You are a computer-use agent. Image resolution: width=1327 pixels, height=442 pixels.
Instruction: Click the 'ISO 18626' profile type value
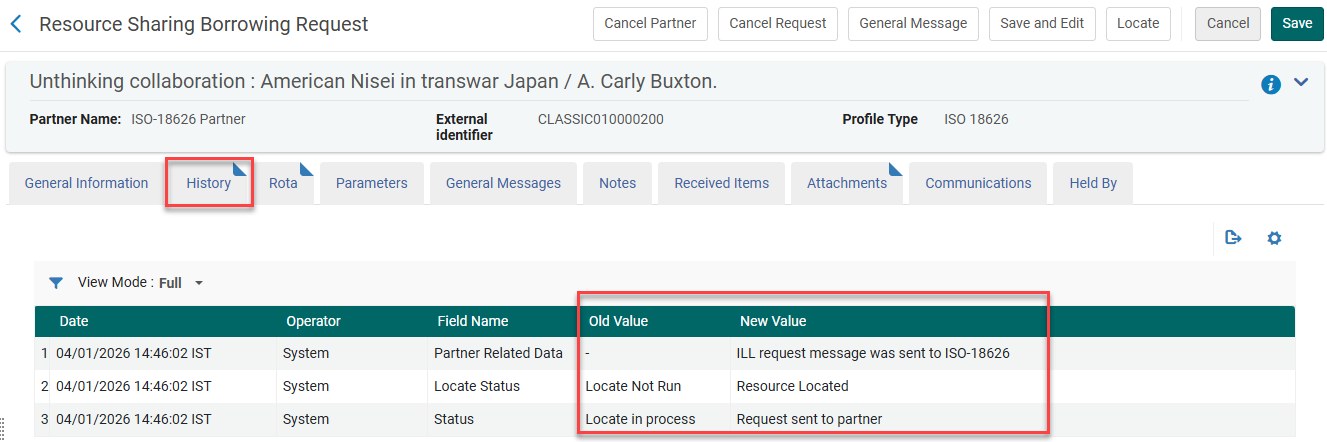976,119
